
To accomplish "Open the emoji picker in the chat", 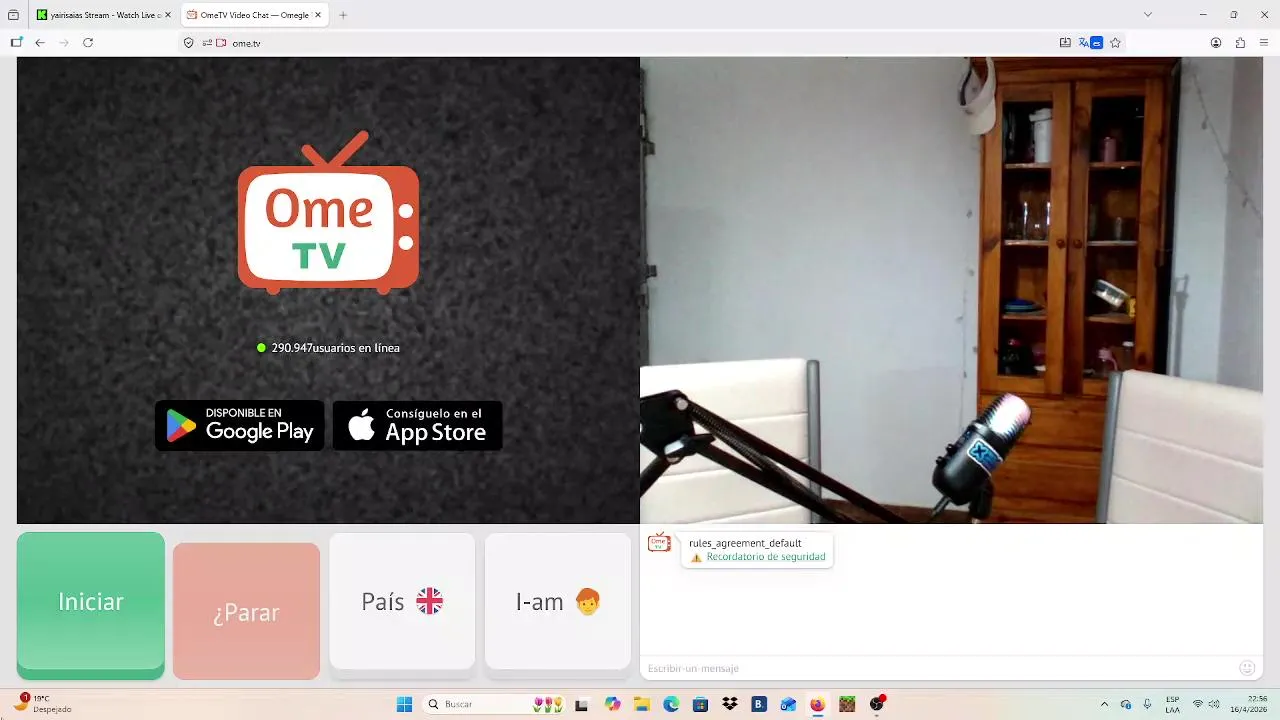I will 1246,668.
